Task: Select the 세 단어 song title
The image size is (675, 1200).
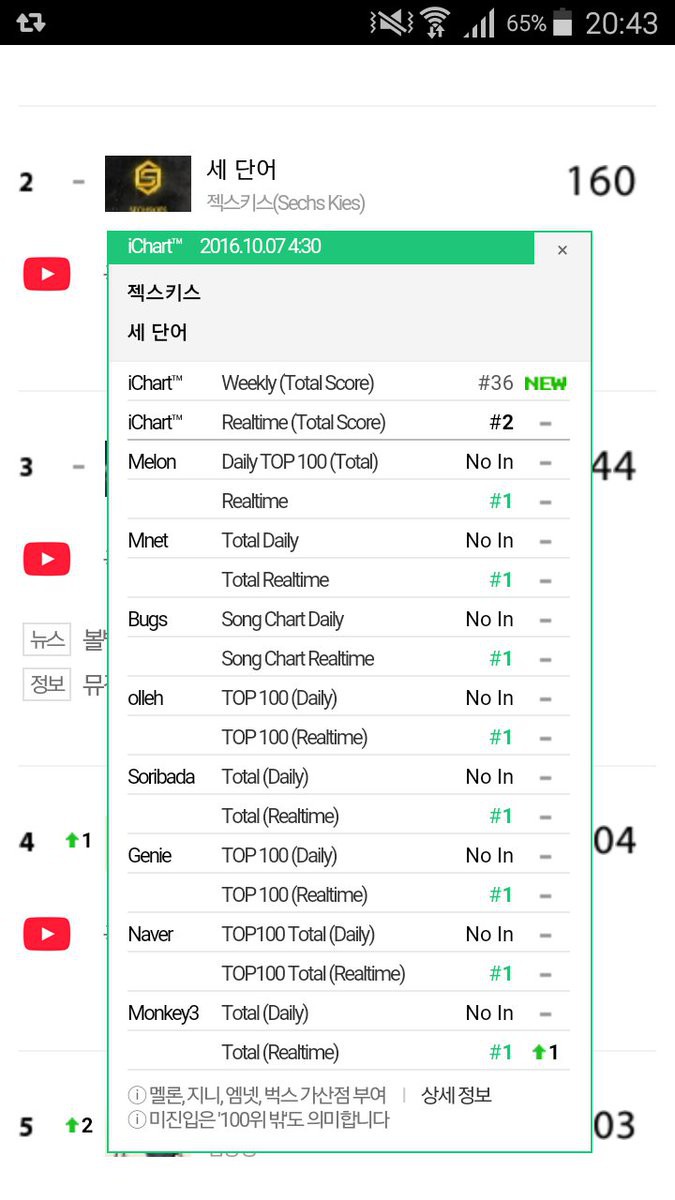Action: tap(241, 169)
